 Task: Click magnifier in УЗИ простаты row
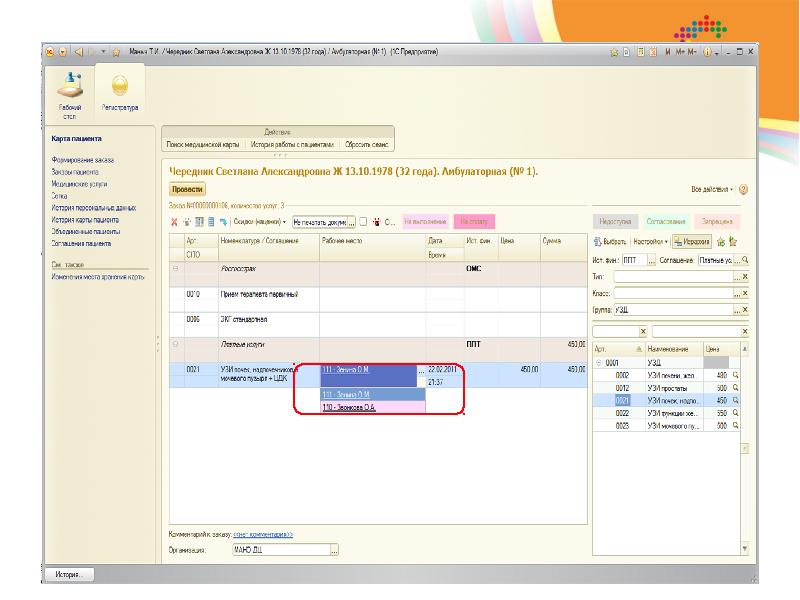point(736,388)
